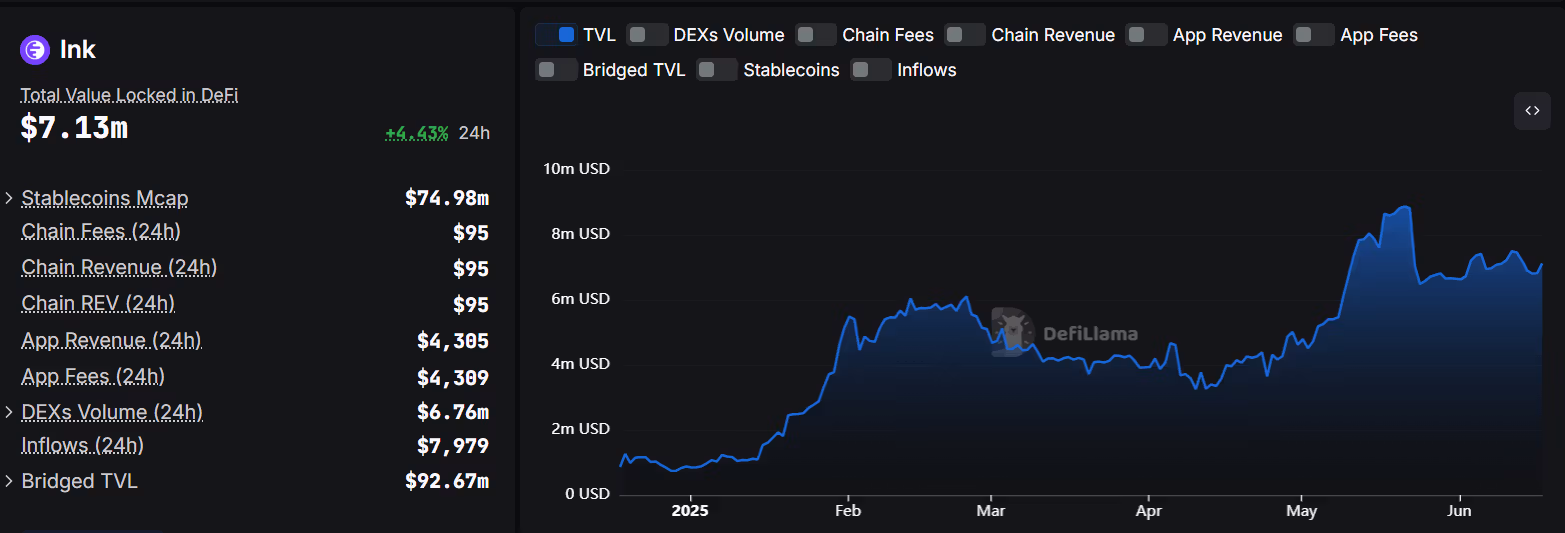Screen dimensions: 1565x533
Task: Click the Chain Fees (24h) label
Action: click(x=101, y=232)
